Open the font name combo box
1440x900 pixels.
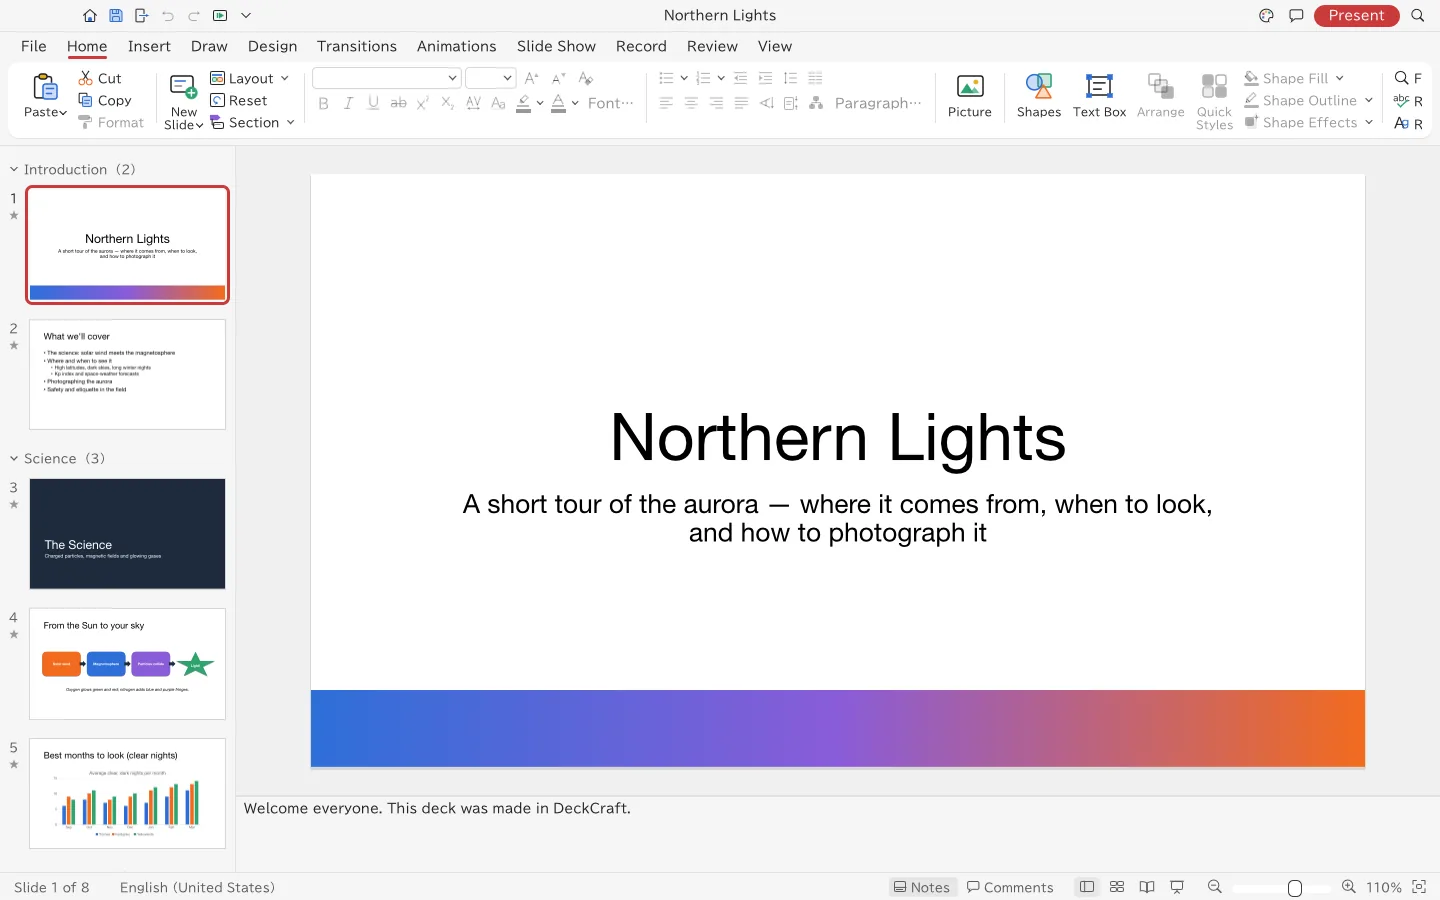click(x=386, y=78)
